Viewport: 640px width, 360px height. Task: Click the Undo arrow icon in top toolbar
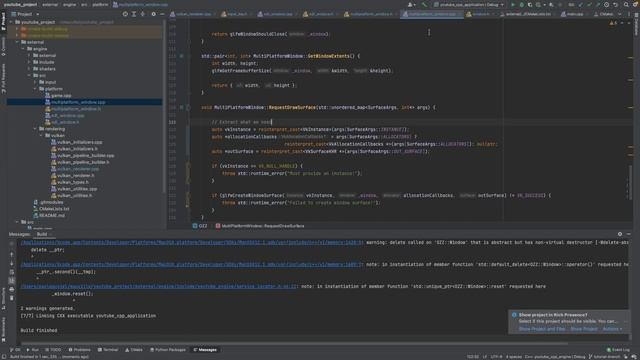click(616, 4)
